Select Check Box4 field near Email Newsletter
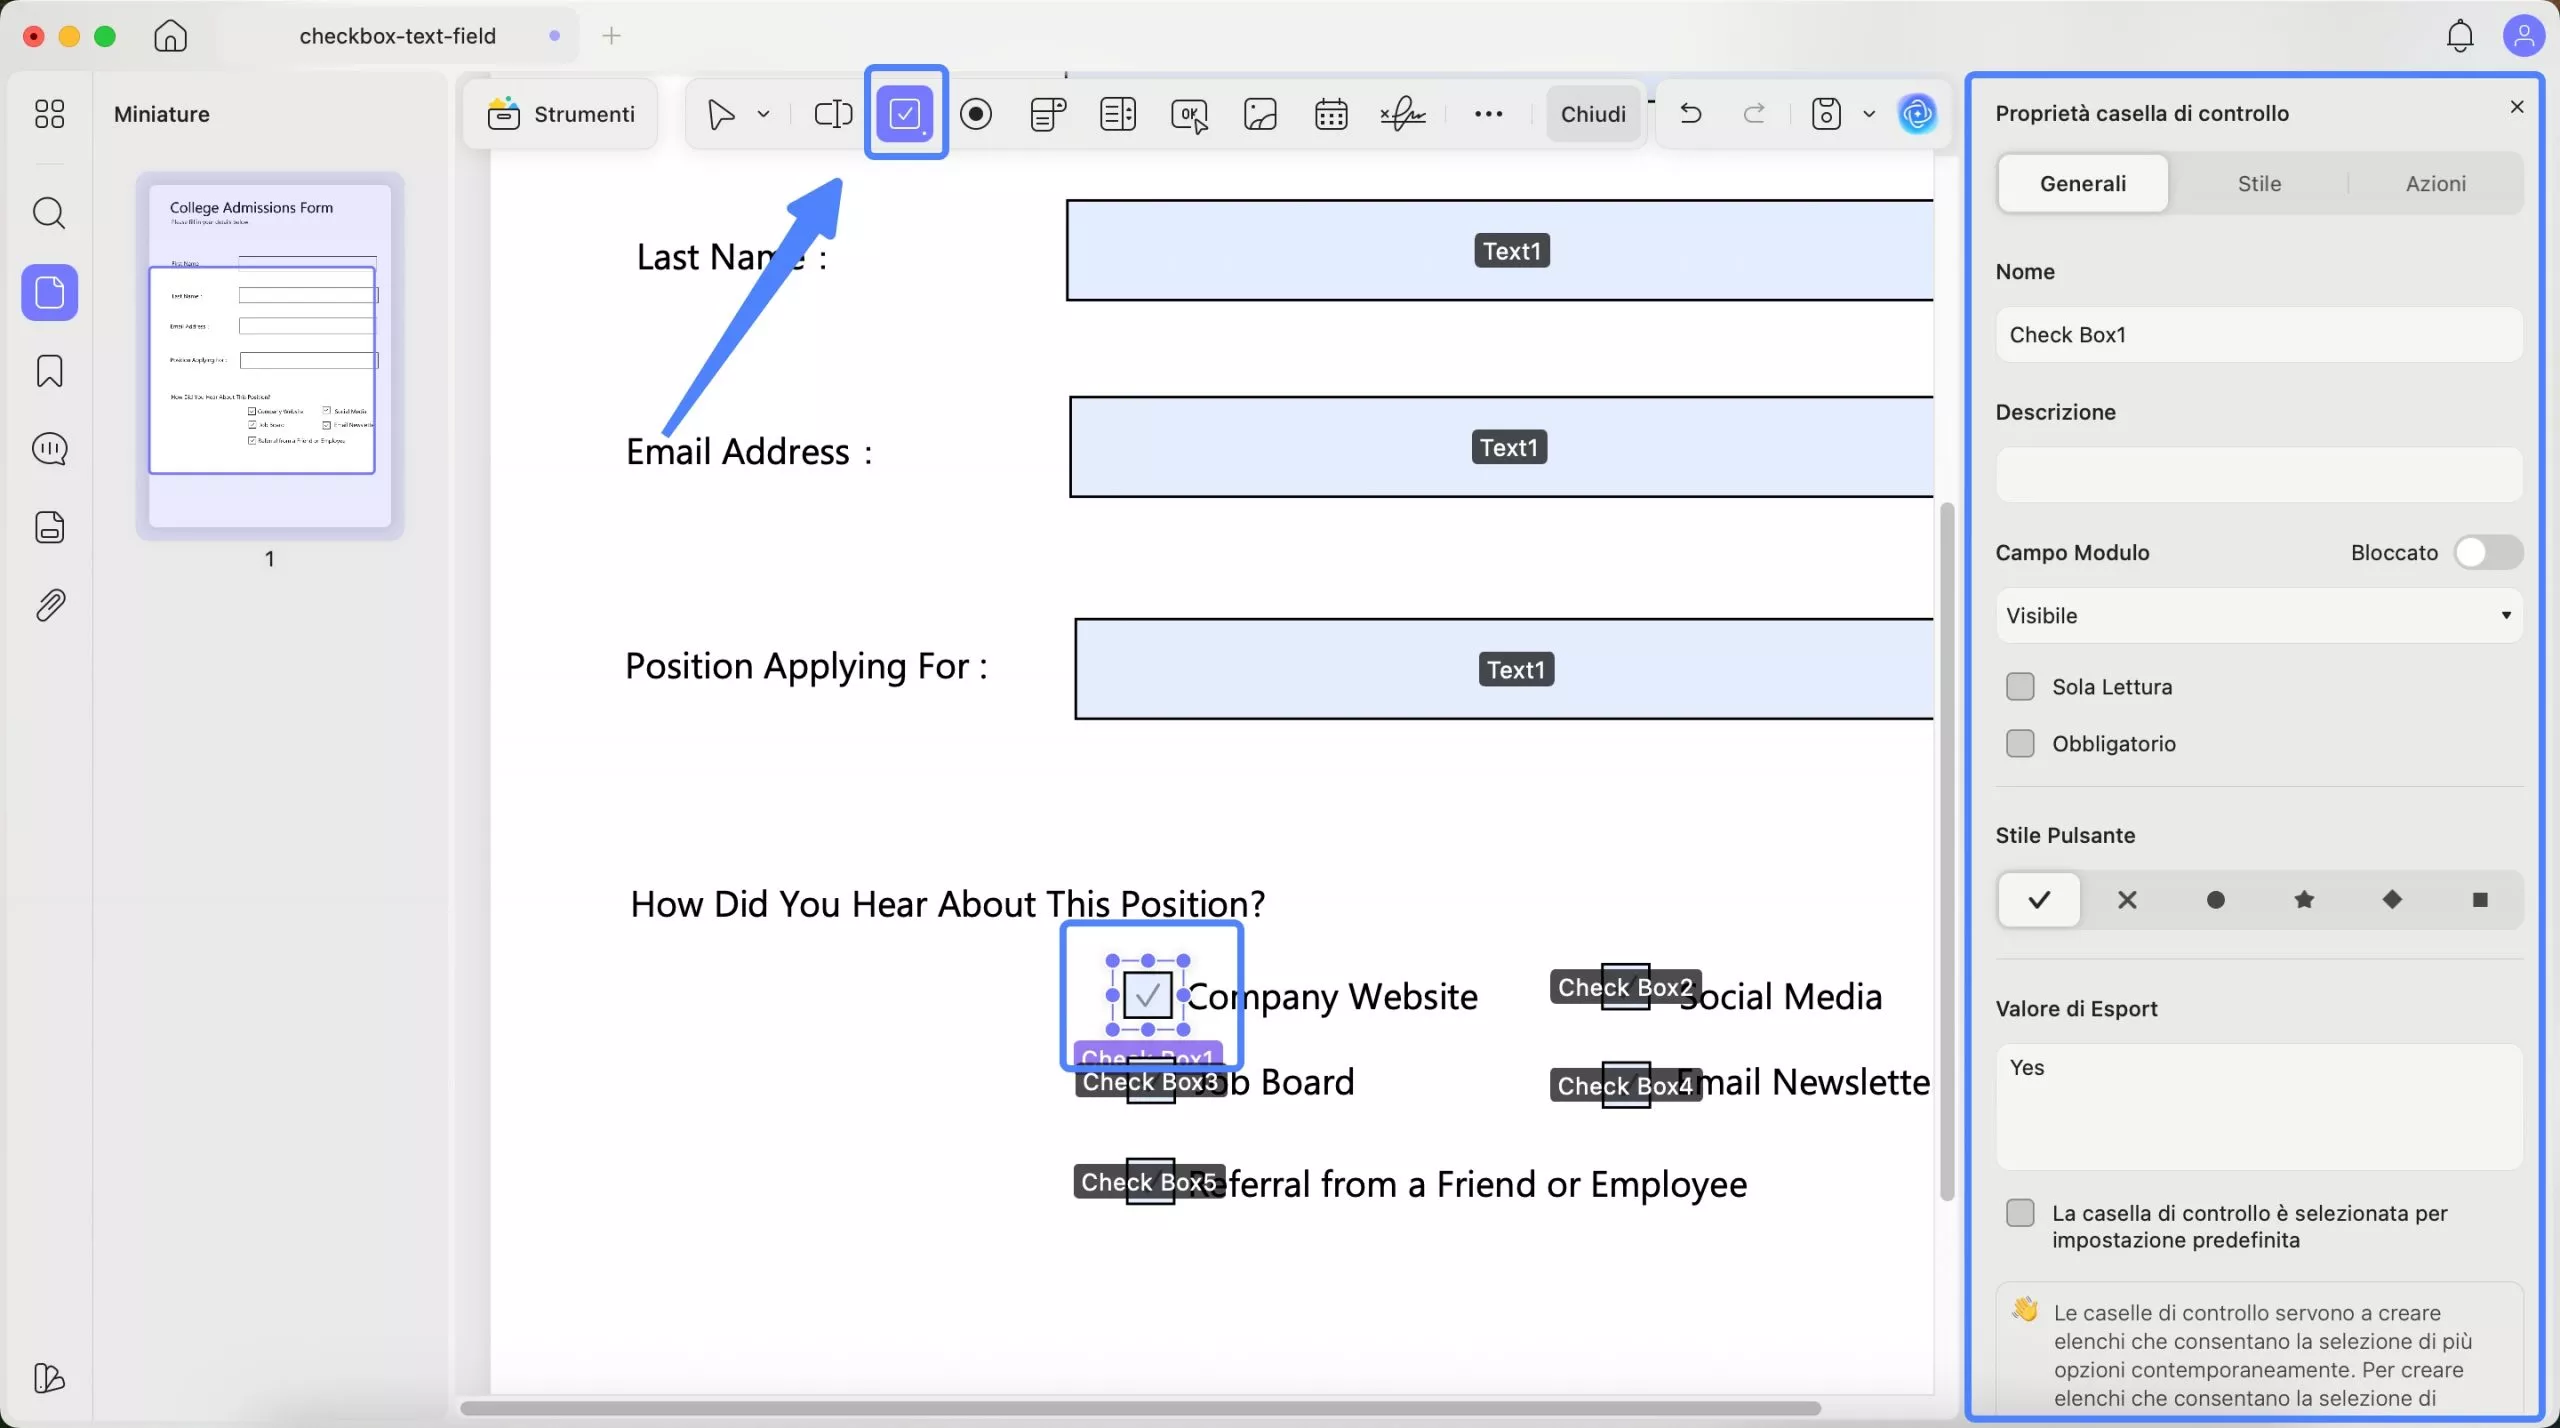Image resolution: width=2560 pixels, height=1428 pixels. (1625, 1086)
